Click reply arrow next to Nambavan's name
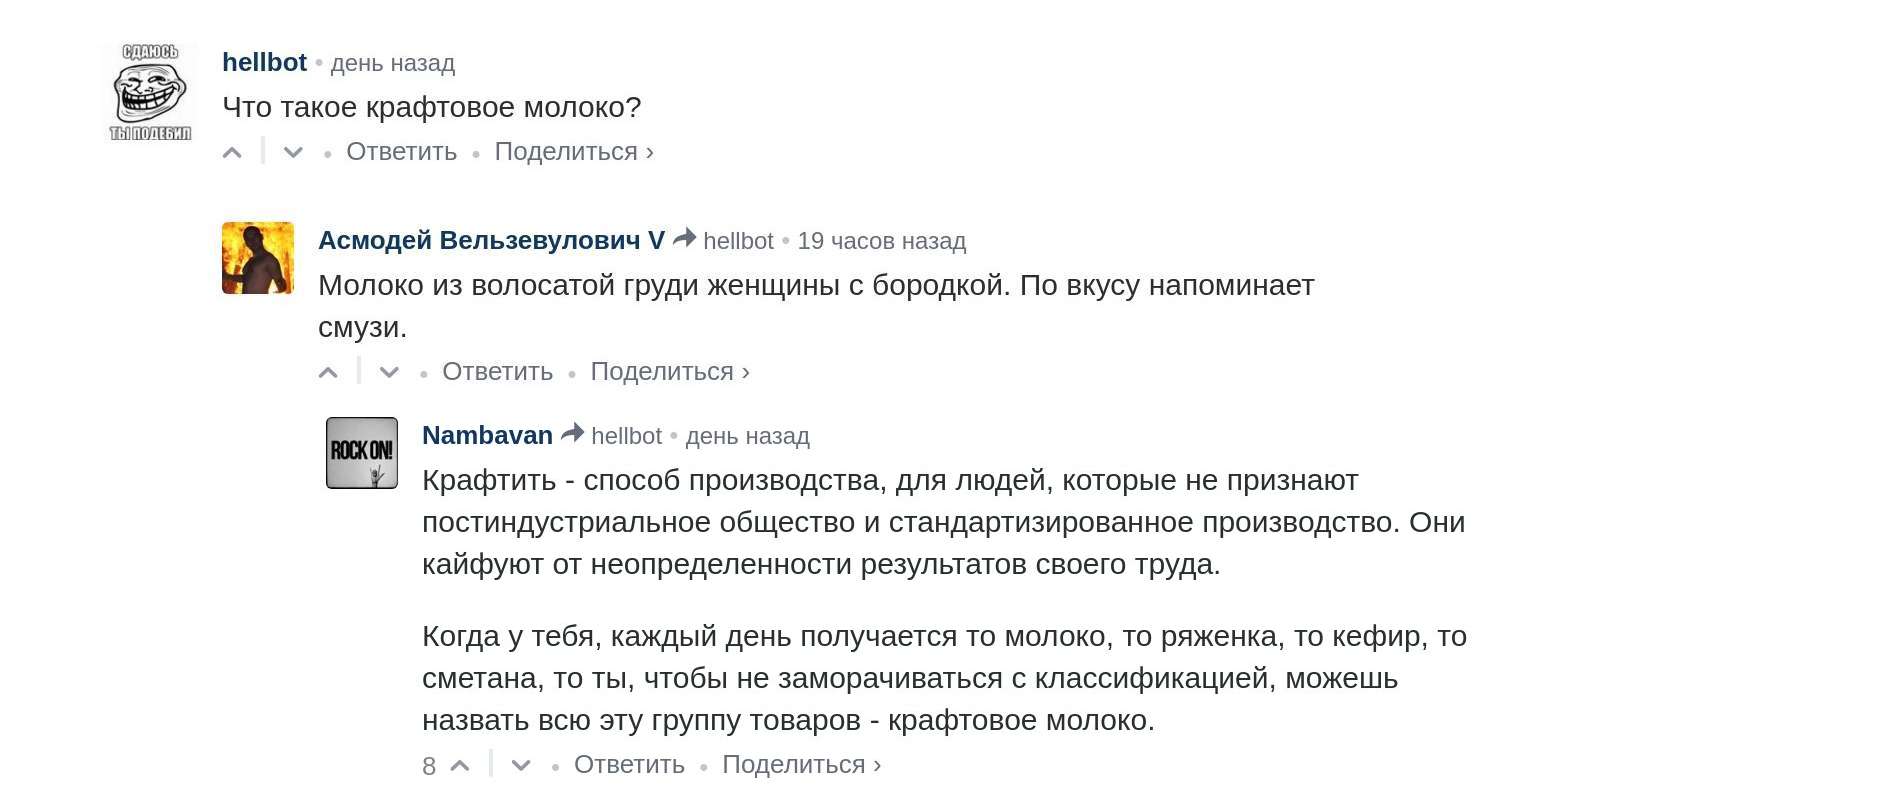 pyautogui.click(x=573, y=433)
